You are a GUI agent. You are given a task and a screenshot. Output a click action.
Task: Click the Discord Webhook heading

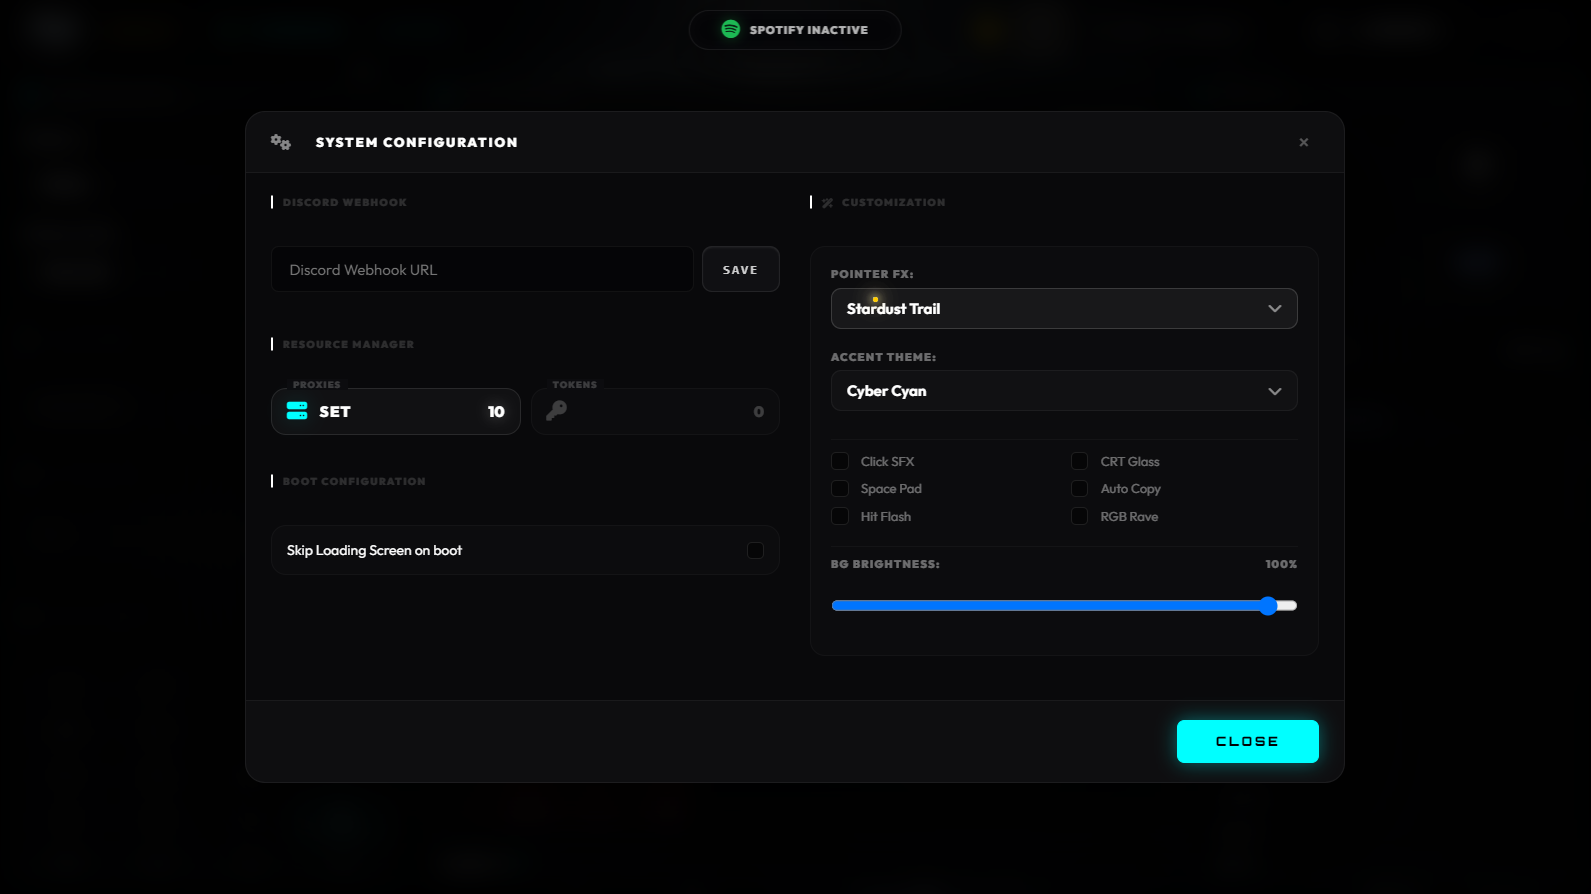(x=345, y=202)
